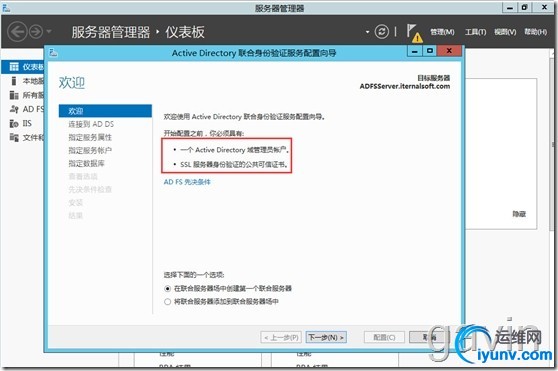Open the 管理(M) menu
This screenshot has height=371, width=558.
pos(442,32)
